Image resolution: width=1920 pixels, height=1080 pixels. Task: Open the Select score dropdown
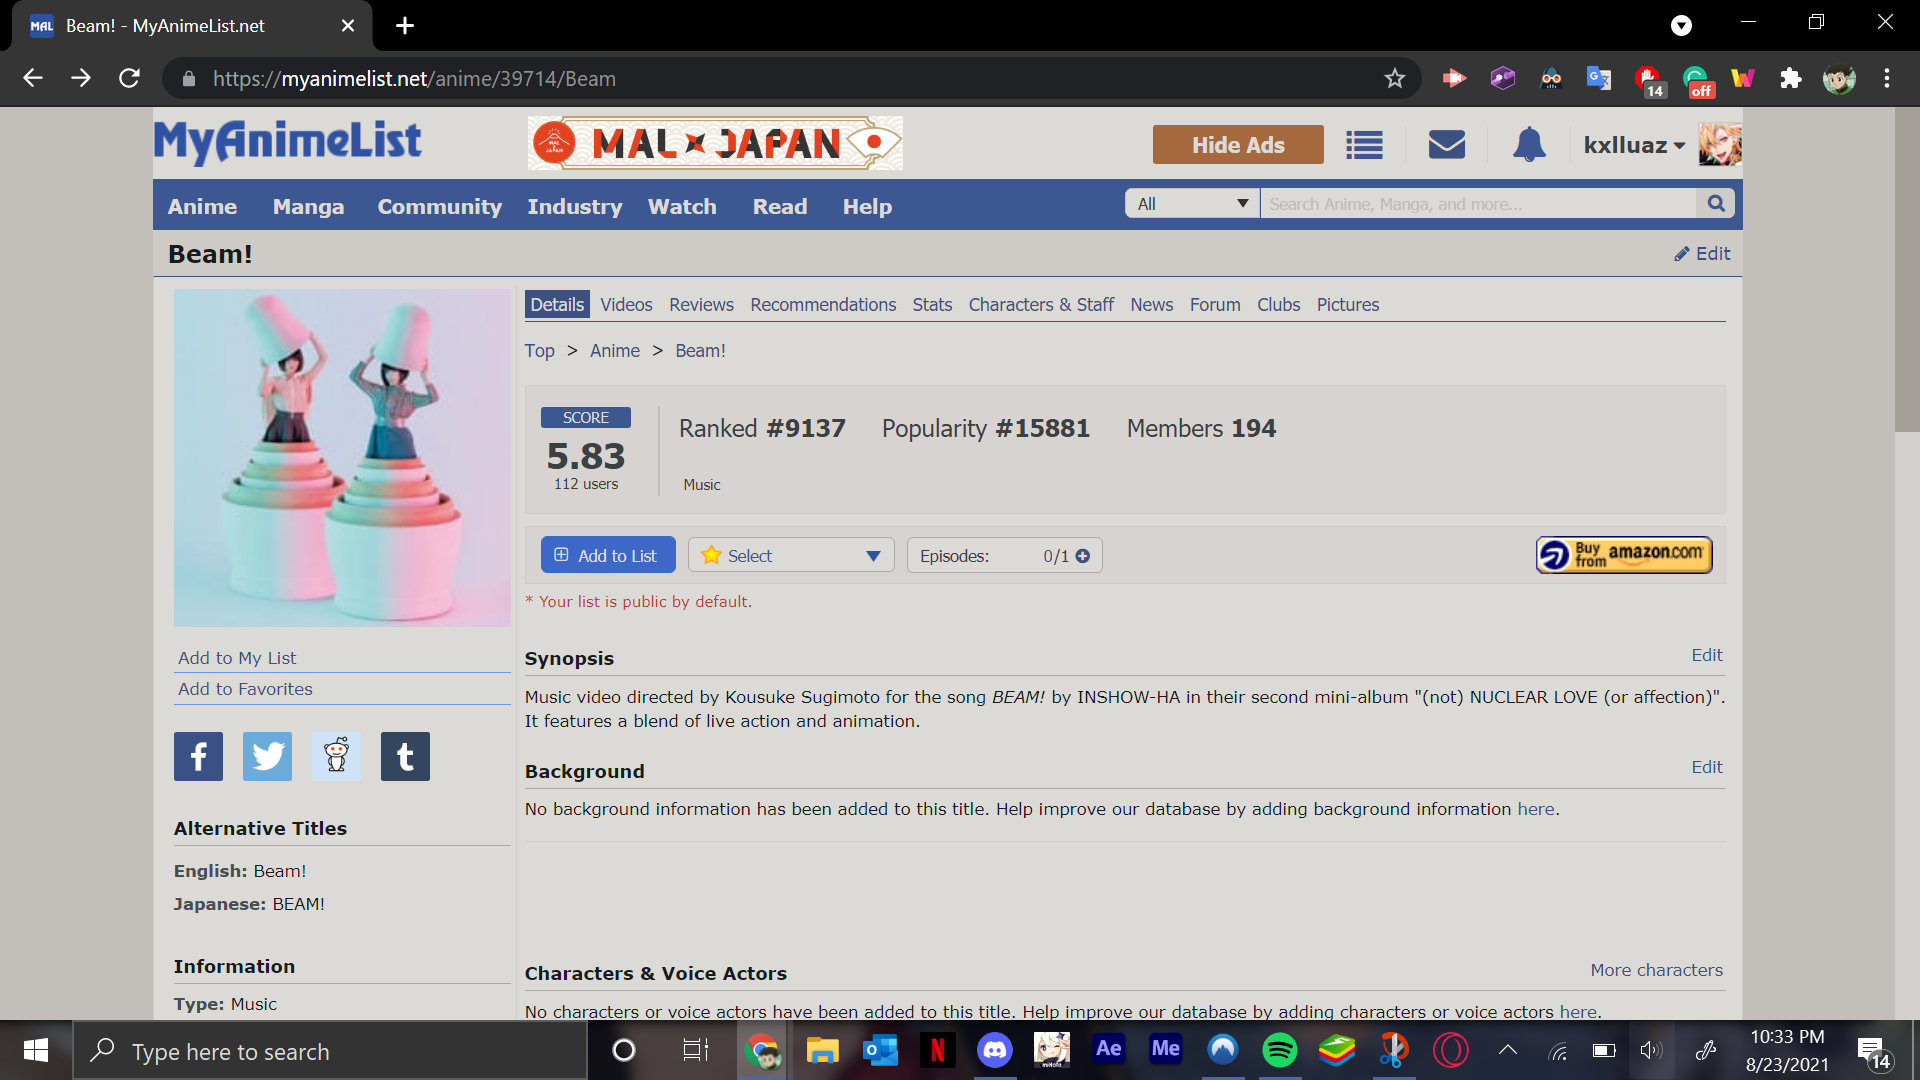coord(790,556)
